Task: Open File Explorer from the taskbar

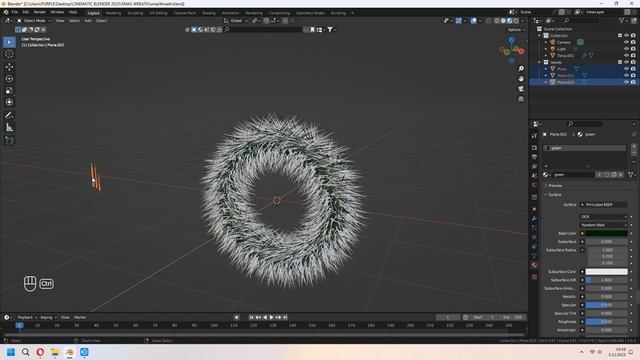Action: [x=55, y=352]
